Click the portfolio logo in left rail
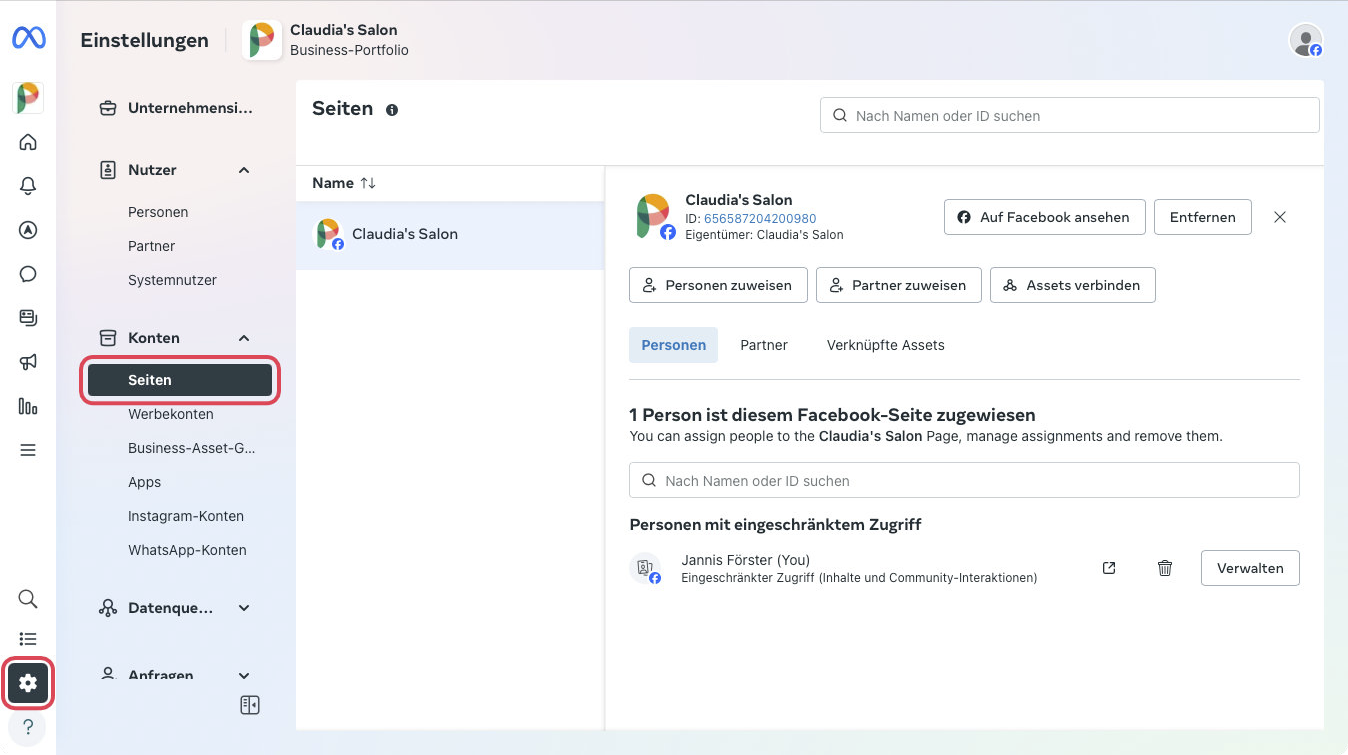The image size is (1348, 755). pyautogui.click(x=28, y=98)
